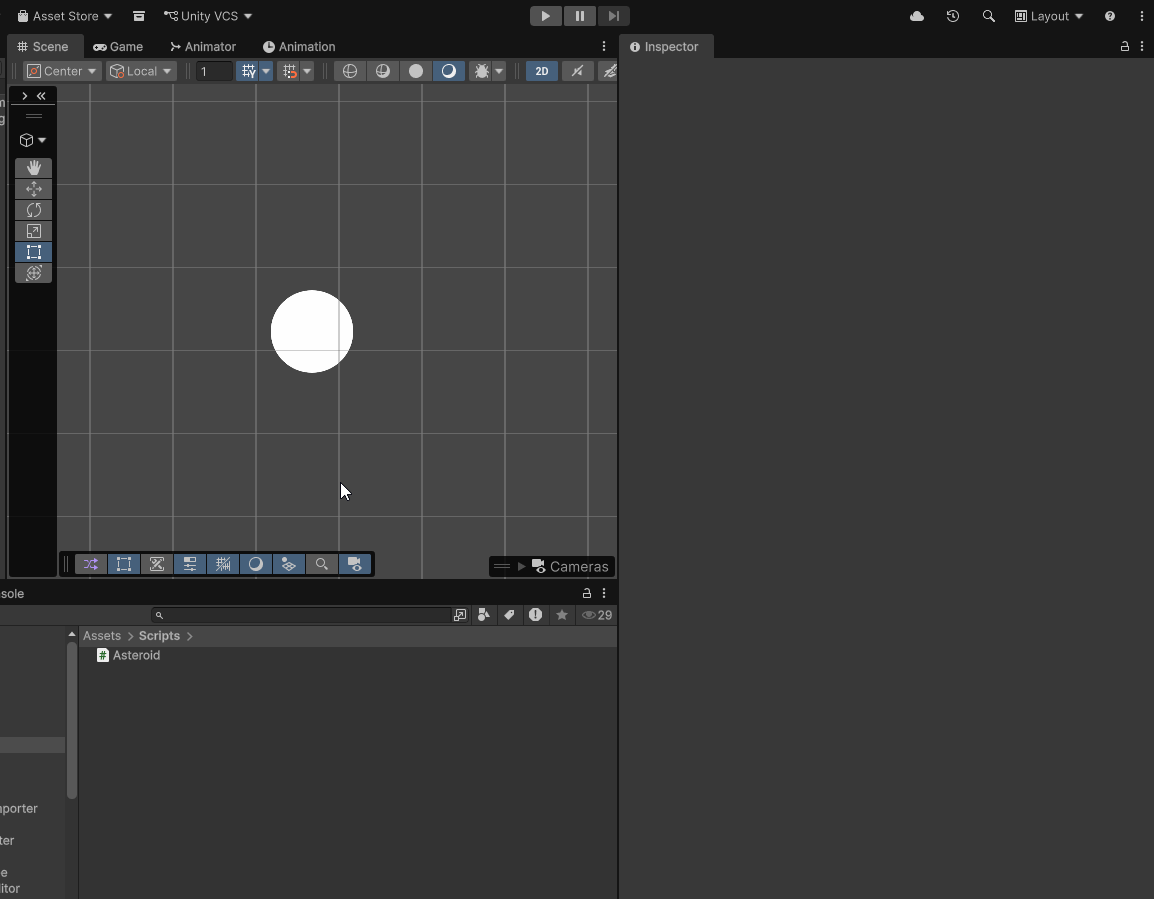Open the Layout dropdown
1154x899 pixels.
[x=1049, y=16]
